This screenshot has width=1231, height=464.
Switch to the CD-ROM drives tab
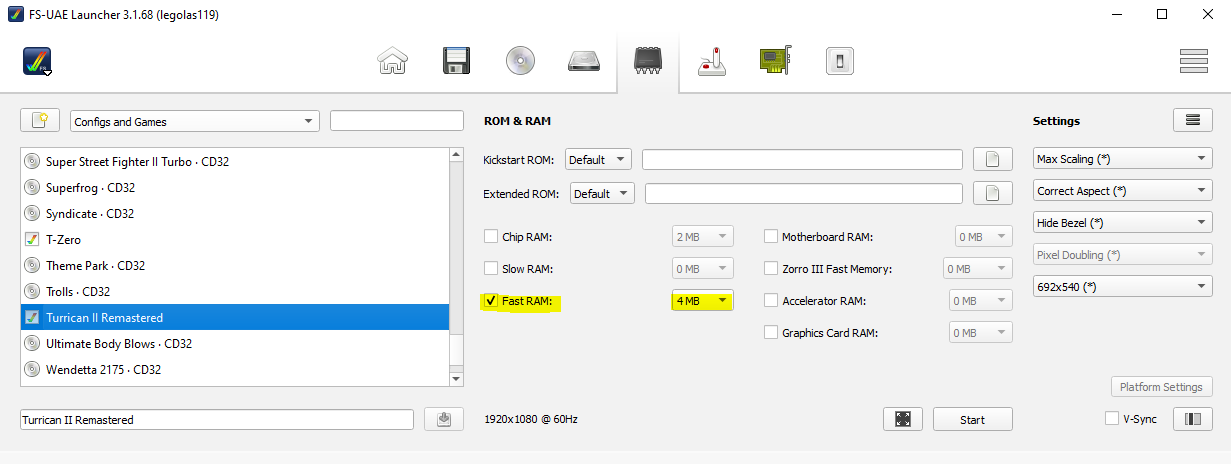(520, 61)
